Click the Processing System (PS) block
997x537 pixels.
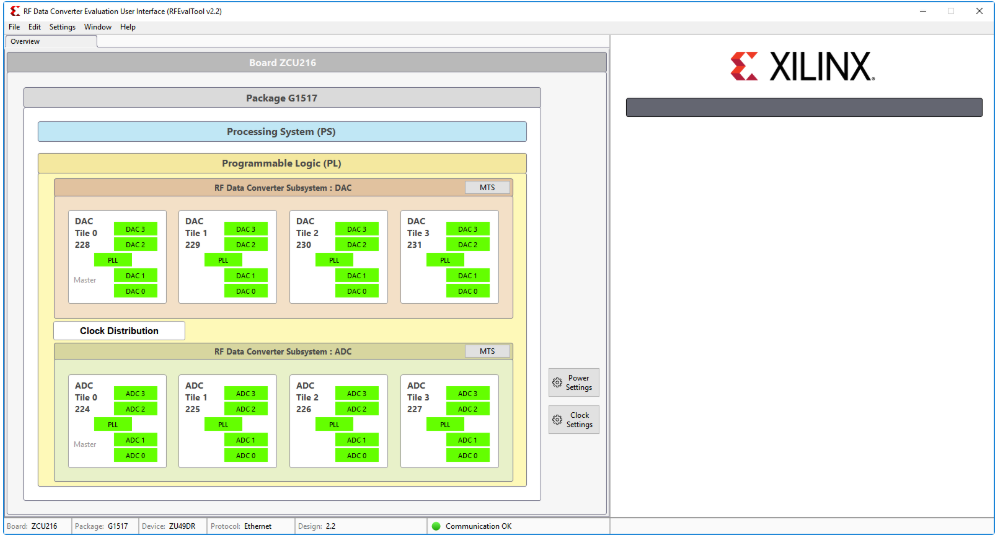pos(282,132)
